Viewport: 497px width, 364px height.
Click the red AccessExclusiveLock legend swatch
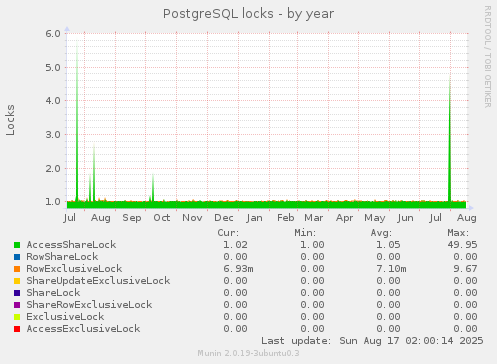pyautogui.click(x=17, y=329)
